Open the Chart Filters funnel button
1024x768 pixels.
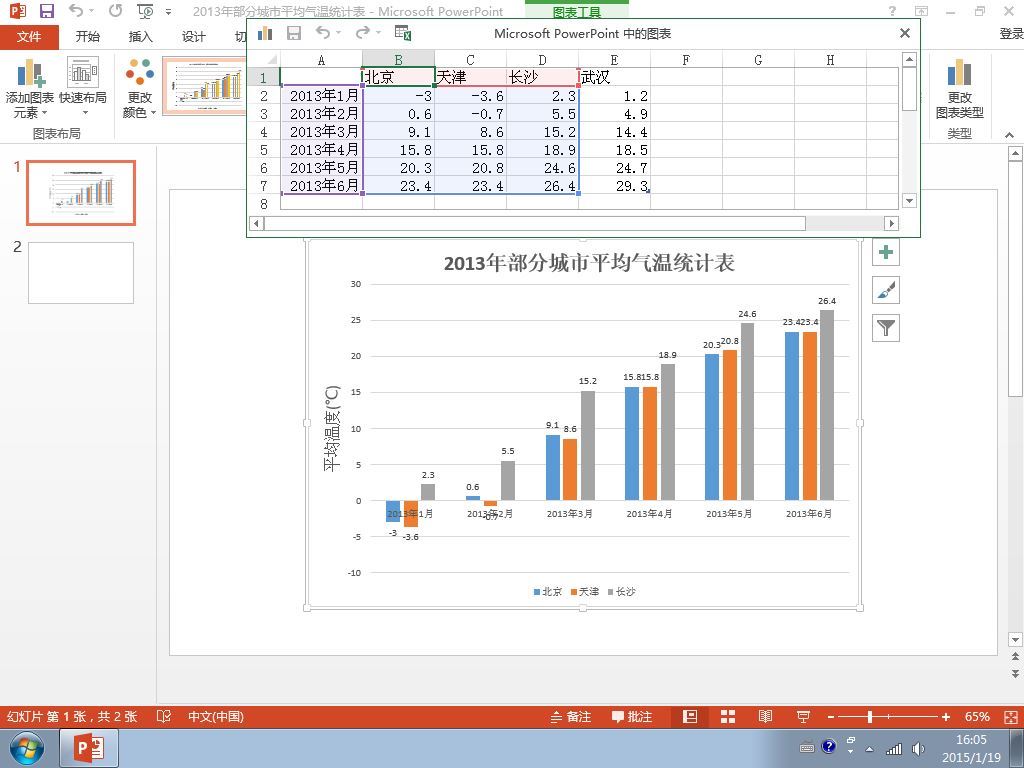click(886, 328)
